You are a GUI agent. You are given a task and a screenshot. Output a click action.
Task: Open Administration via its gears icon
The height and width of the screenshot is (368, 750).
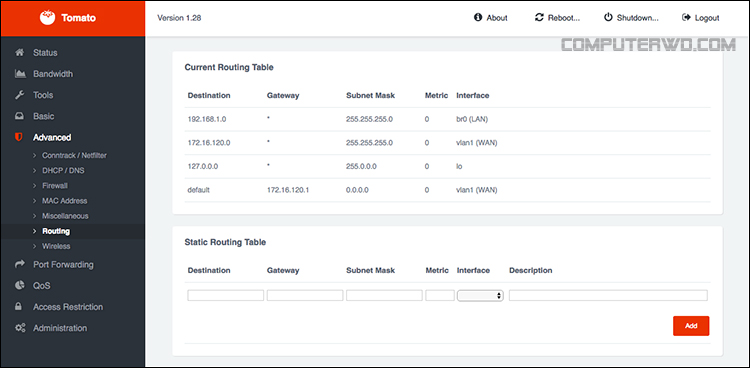click(20, 328)
